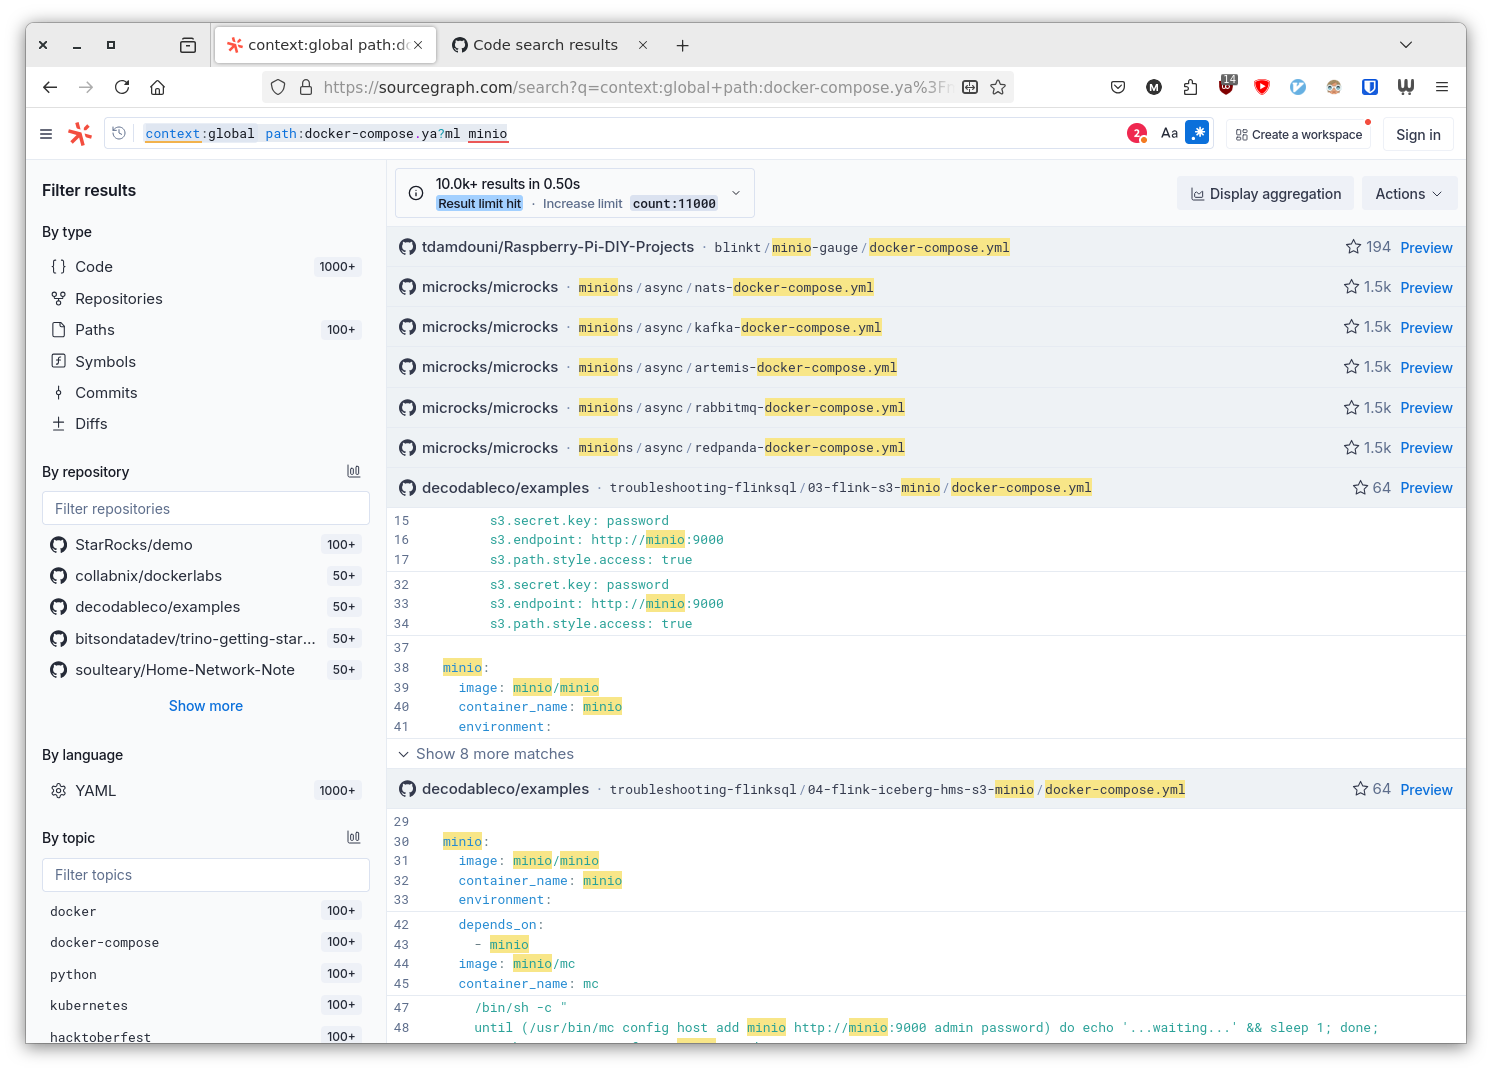The image size is (1492, 1072).
Task: Click the Sourcegraph logo
Action: (x=80, y=134)
